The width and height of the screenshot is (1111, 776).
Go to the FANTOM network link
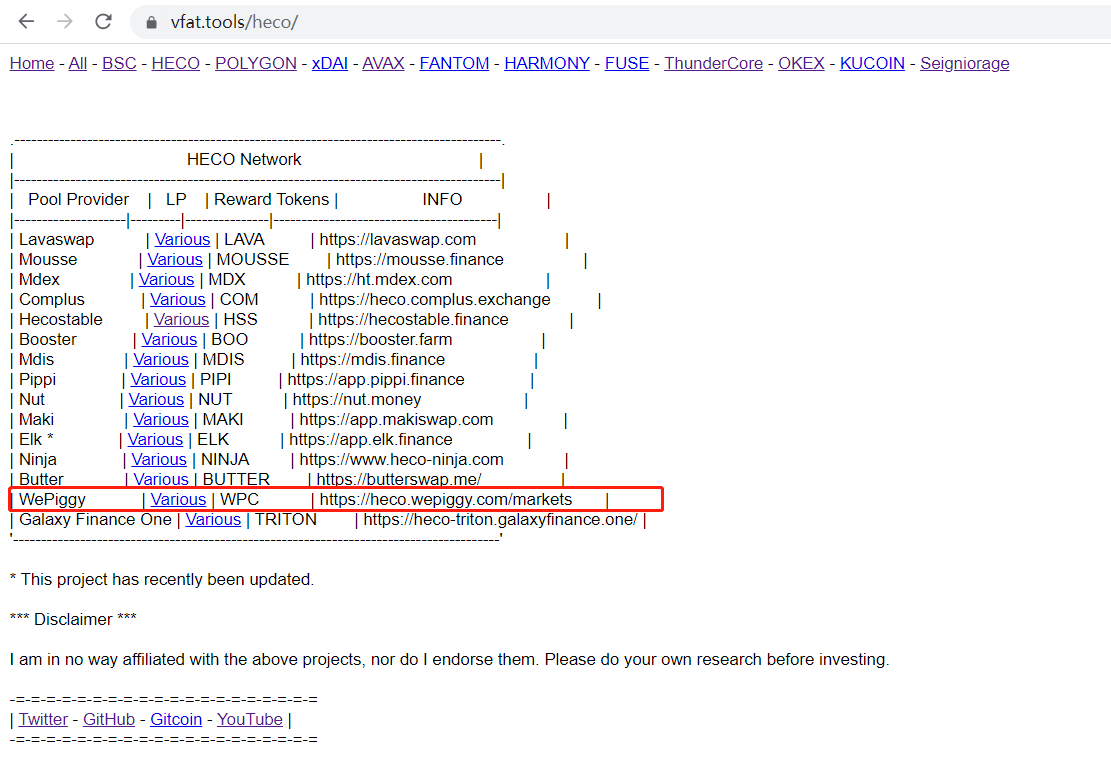pos(454,63)
